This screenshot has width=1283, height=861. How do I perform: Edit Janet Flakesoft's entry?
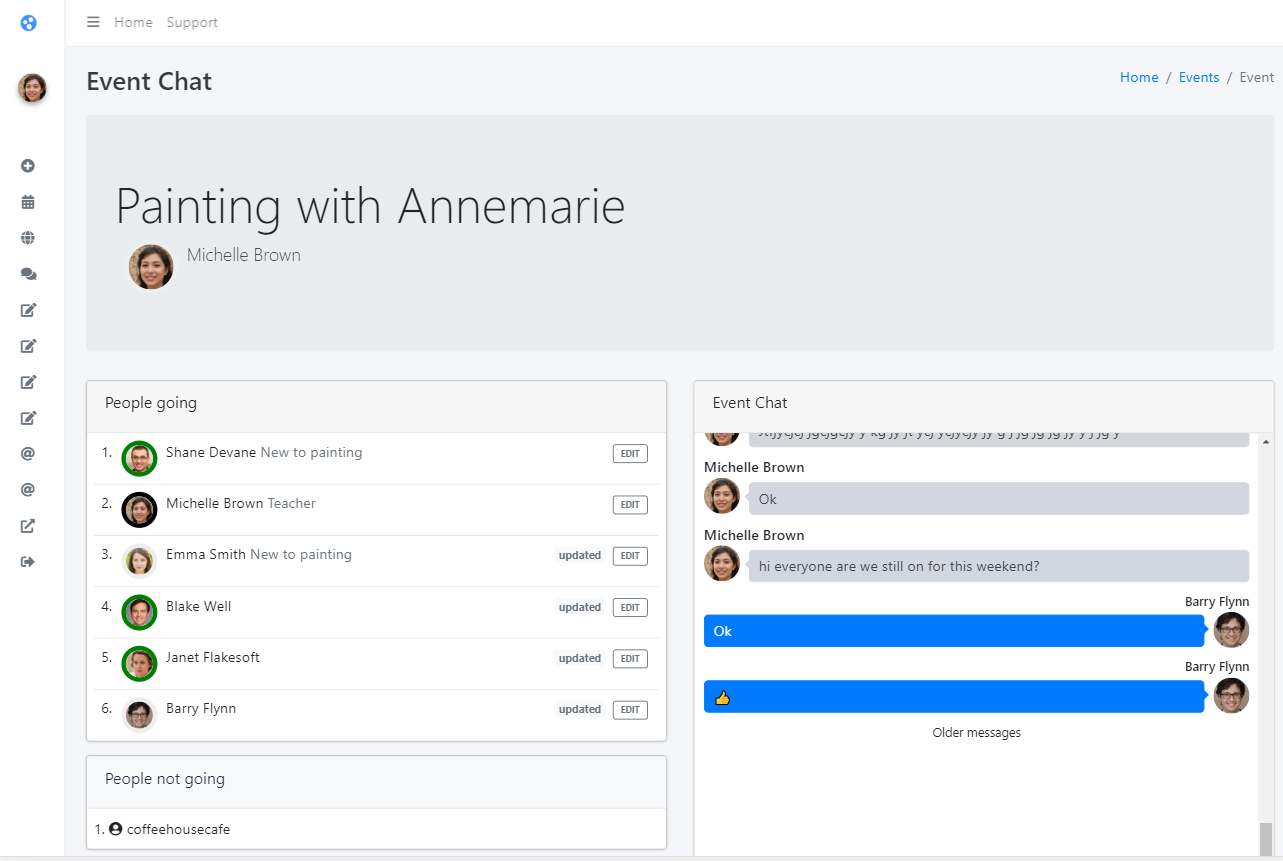pos(630,659)
